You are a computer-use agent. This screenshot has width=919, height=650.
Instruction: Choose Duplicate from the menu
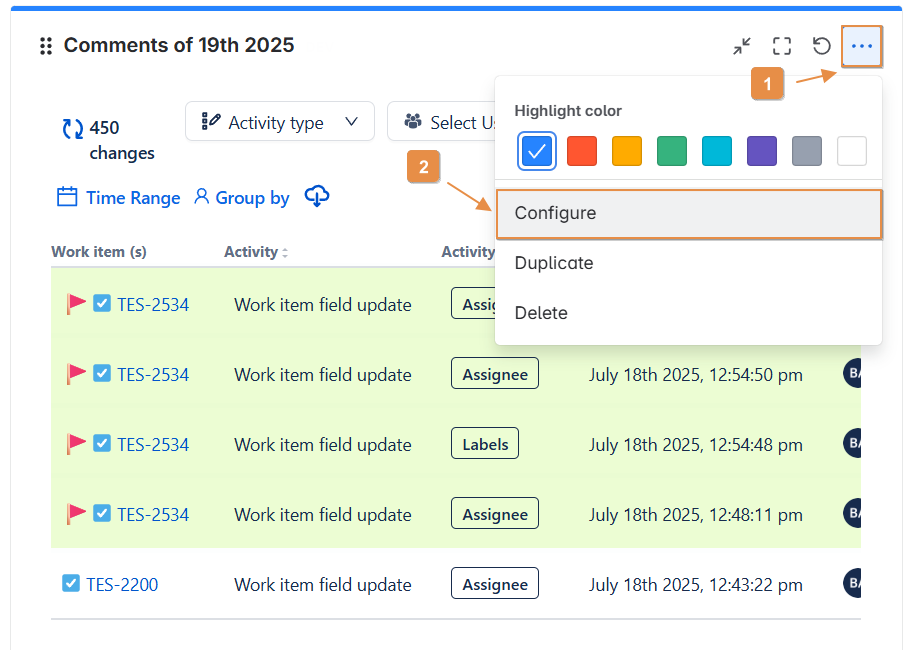(554, 263)
